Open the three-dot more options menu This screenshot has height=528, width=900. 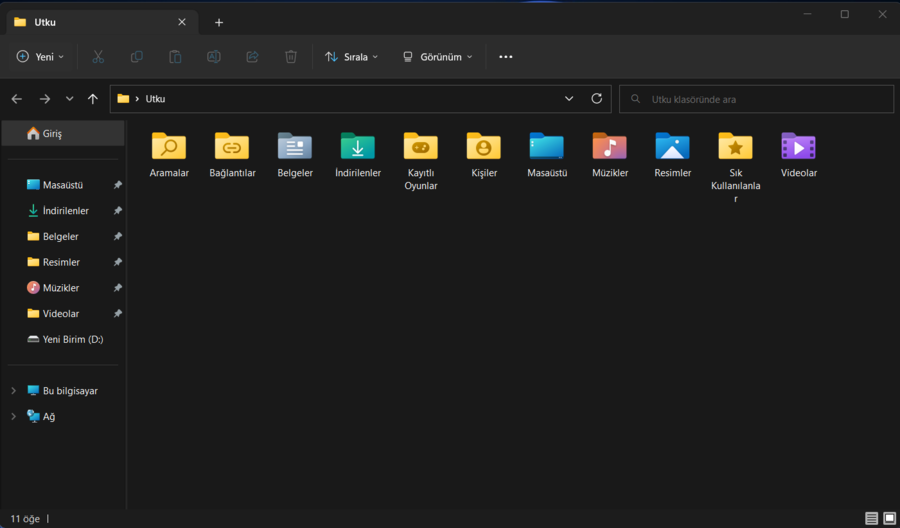click(x=506, y=57)
